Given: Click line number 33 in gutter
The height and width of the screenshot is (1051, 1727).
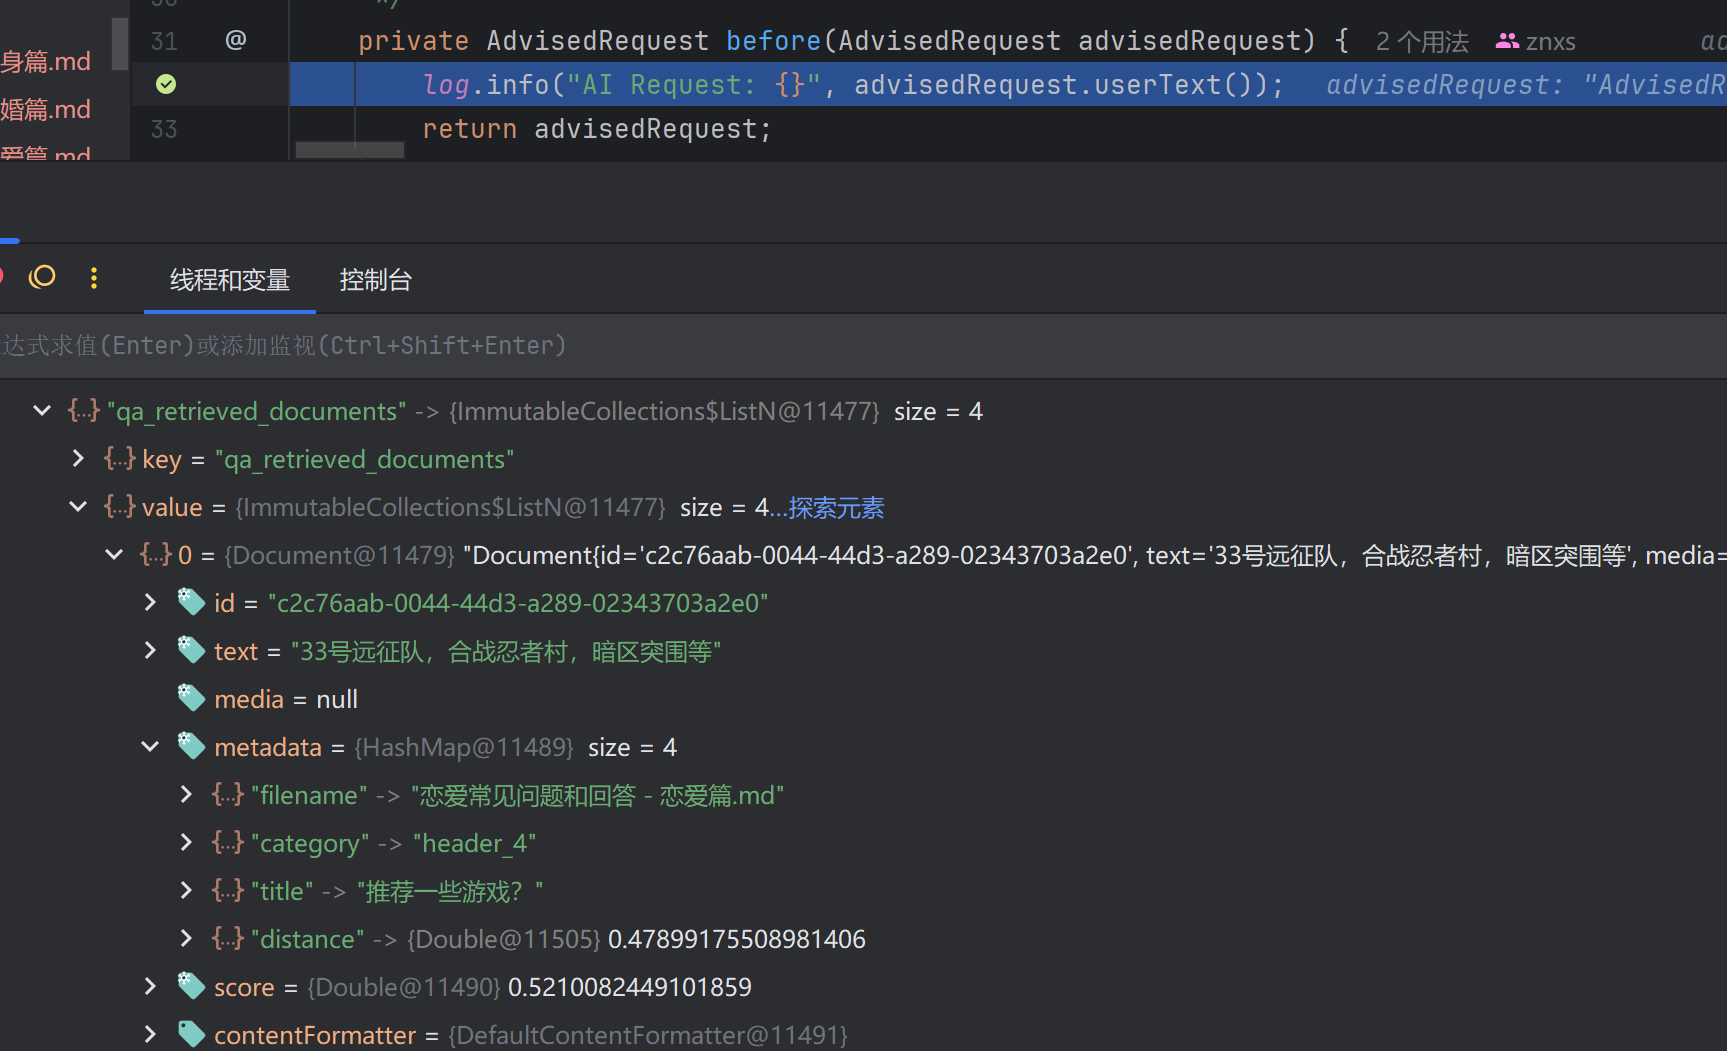Looking at the screenshot, I should (x=164, y=129).
